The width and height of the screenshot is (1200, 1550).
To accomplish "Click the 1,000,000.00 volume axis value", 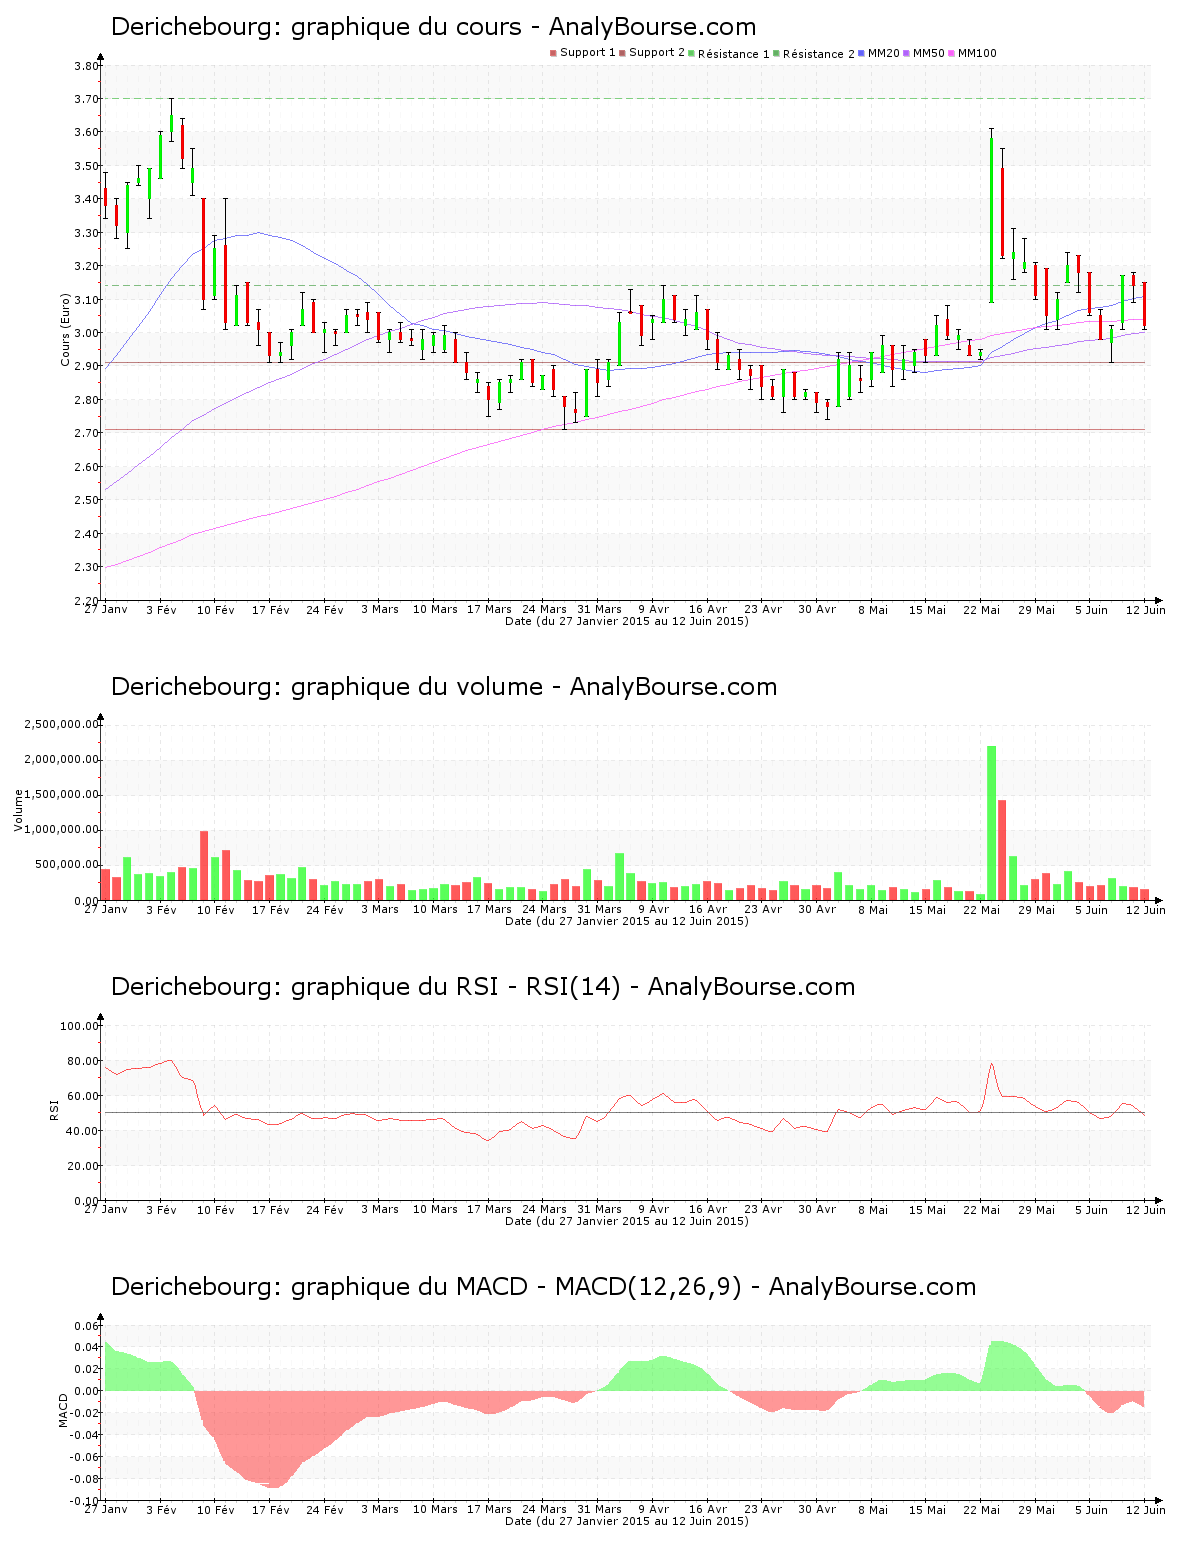I will tap(61, 830).
